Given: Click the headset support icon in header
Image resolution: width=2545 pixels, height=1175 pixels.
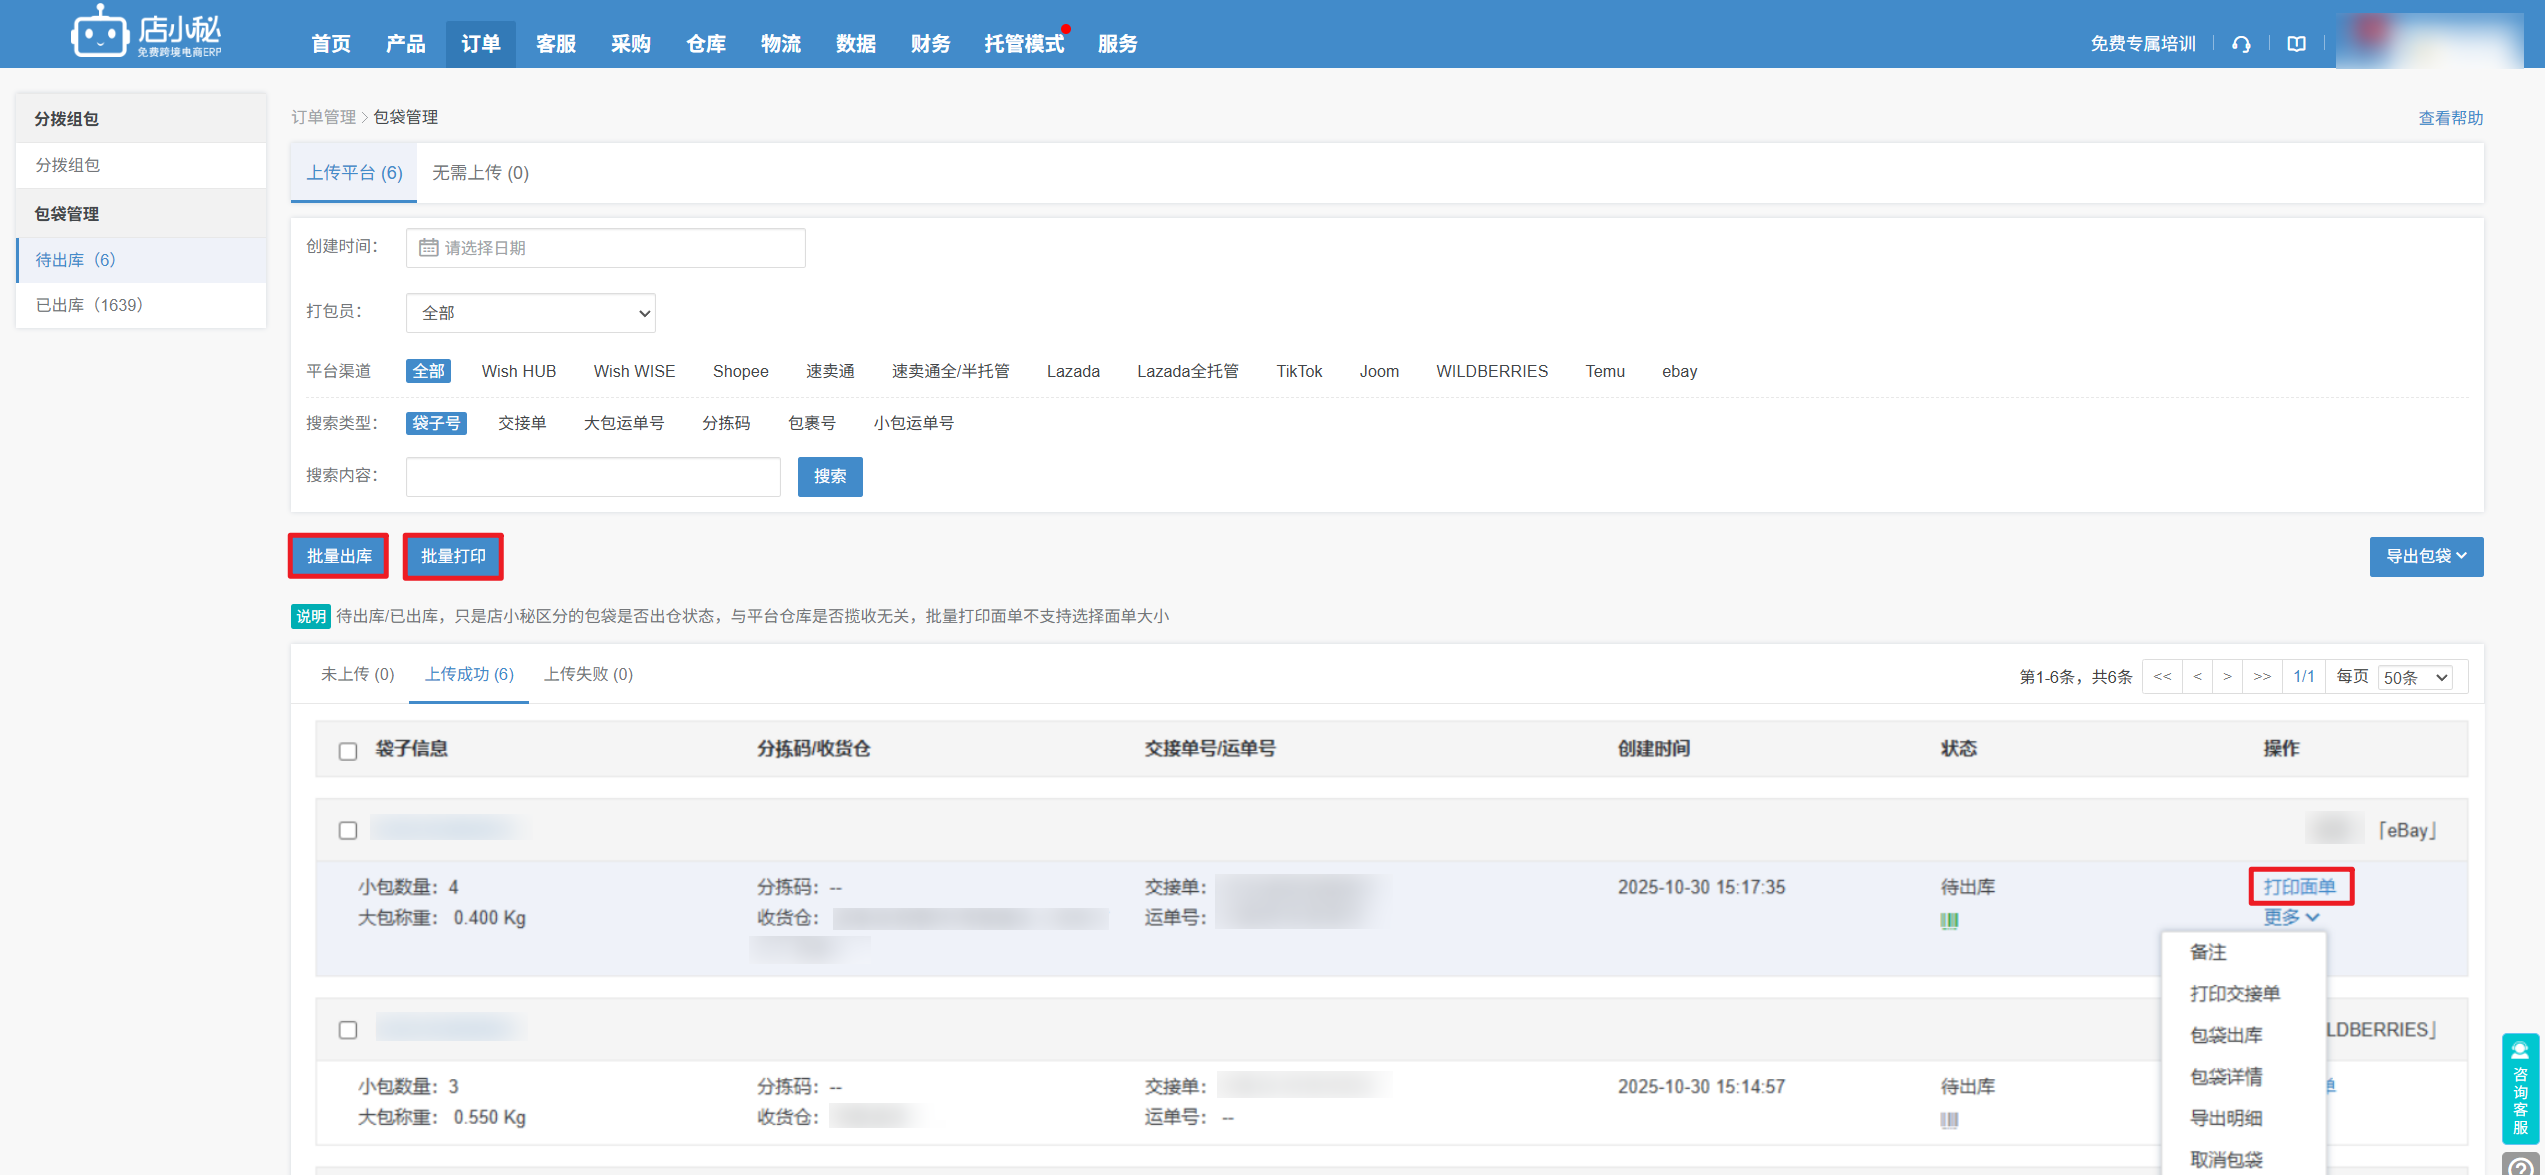Looking at the screenshot, I should 2241,44.
